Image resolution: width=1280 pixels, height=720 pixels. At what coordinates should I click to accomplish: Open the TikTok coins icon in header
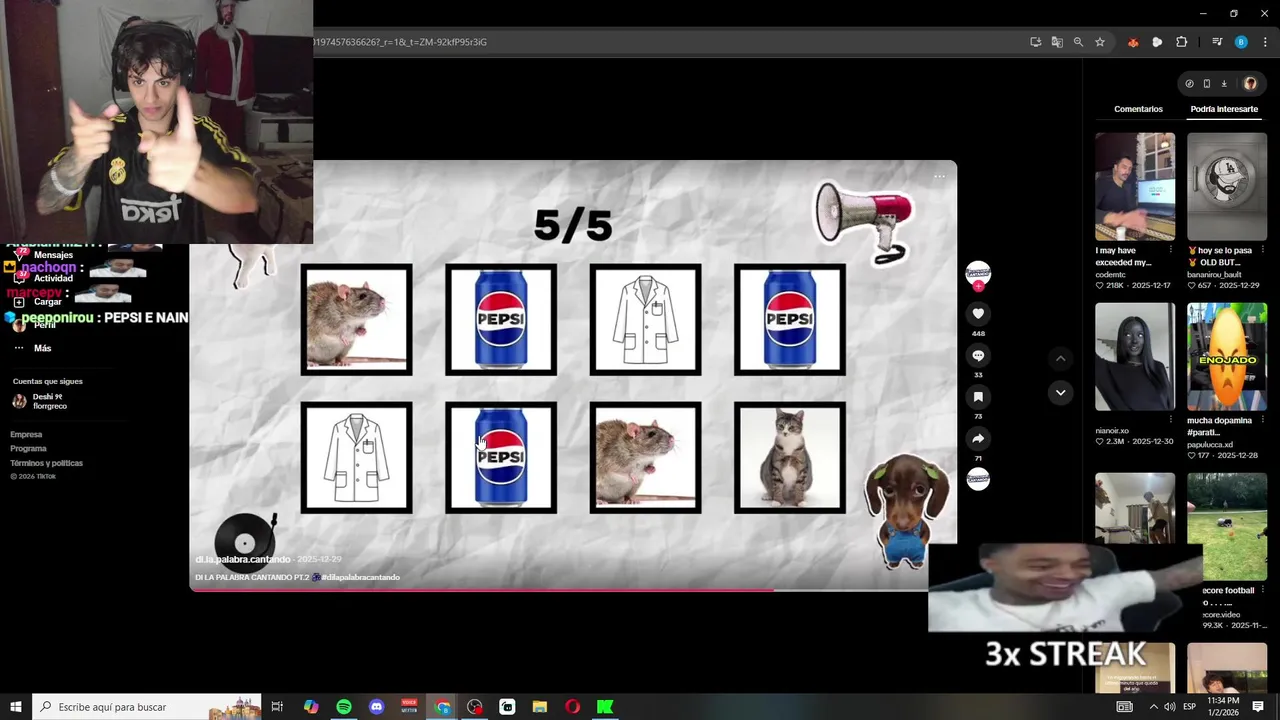(x=1189, y=84)
